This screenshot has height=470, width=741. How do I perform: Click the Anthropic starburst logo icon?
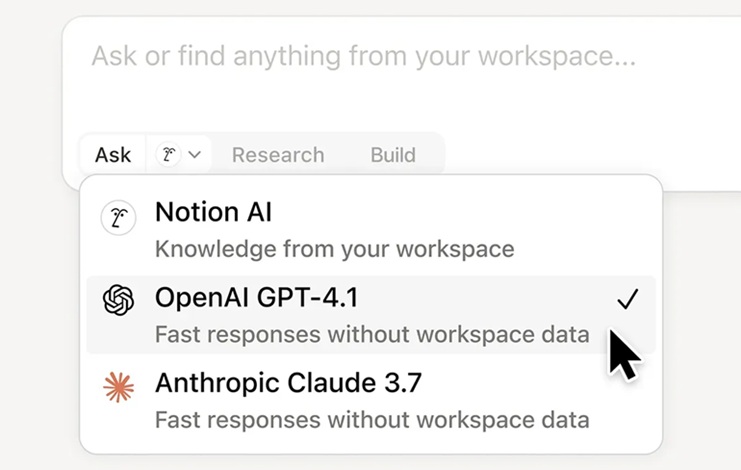coord(118,387)
